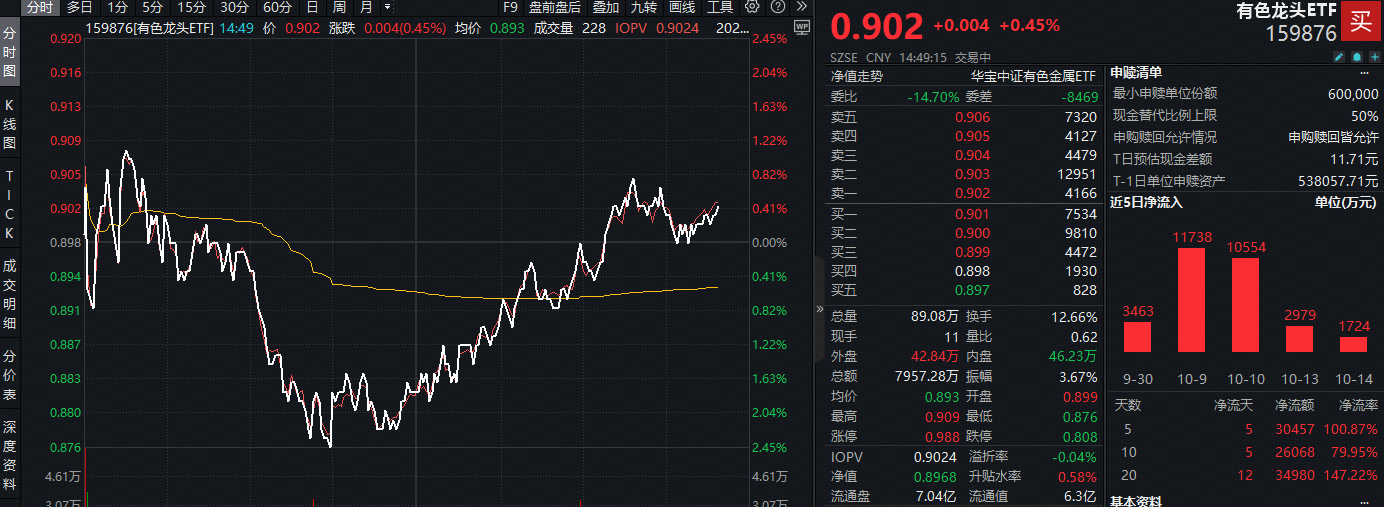Open the chart settings gear icon
1384x507 pixels.
(x=753, y=7)
